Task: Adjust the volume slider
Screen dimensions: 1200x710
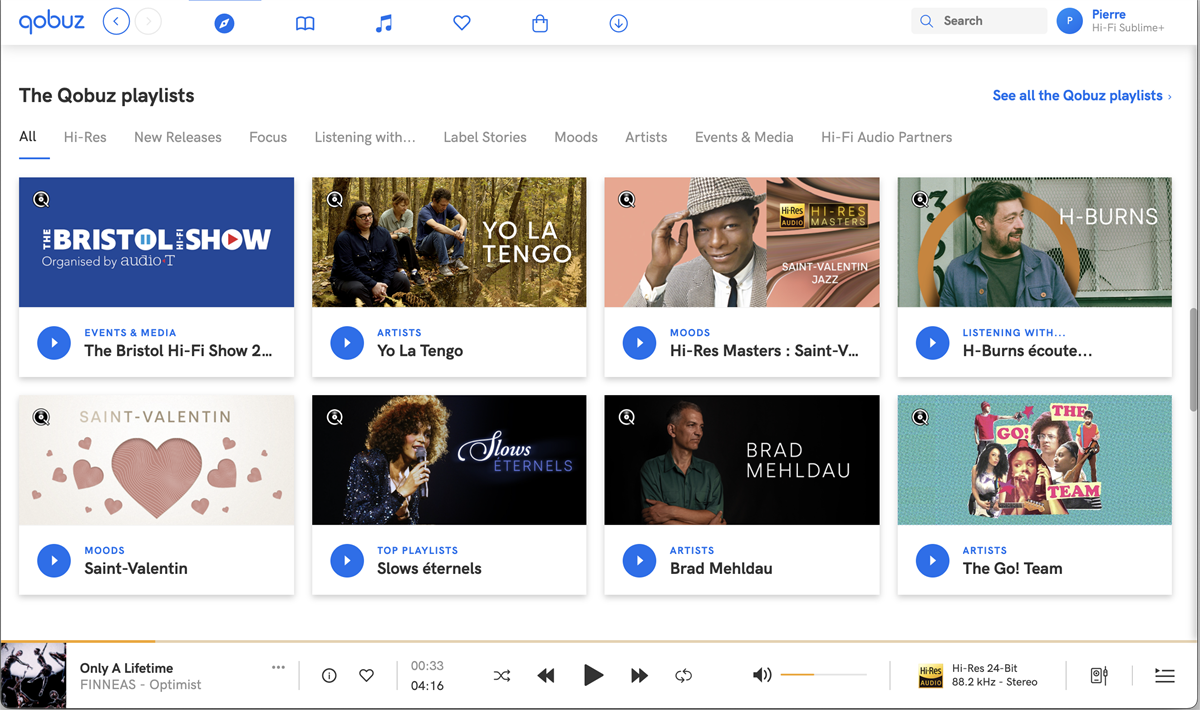Action: [823, 675]
